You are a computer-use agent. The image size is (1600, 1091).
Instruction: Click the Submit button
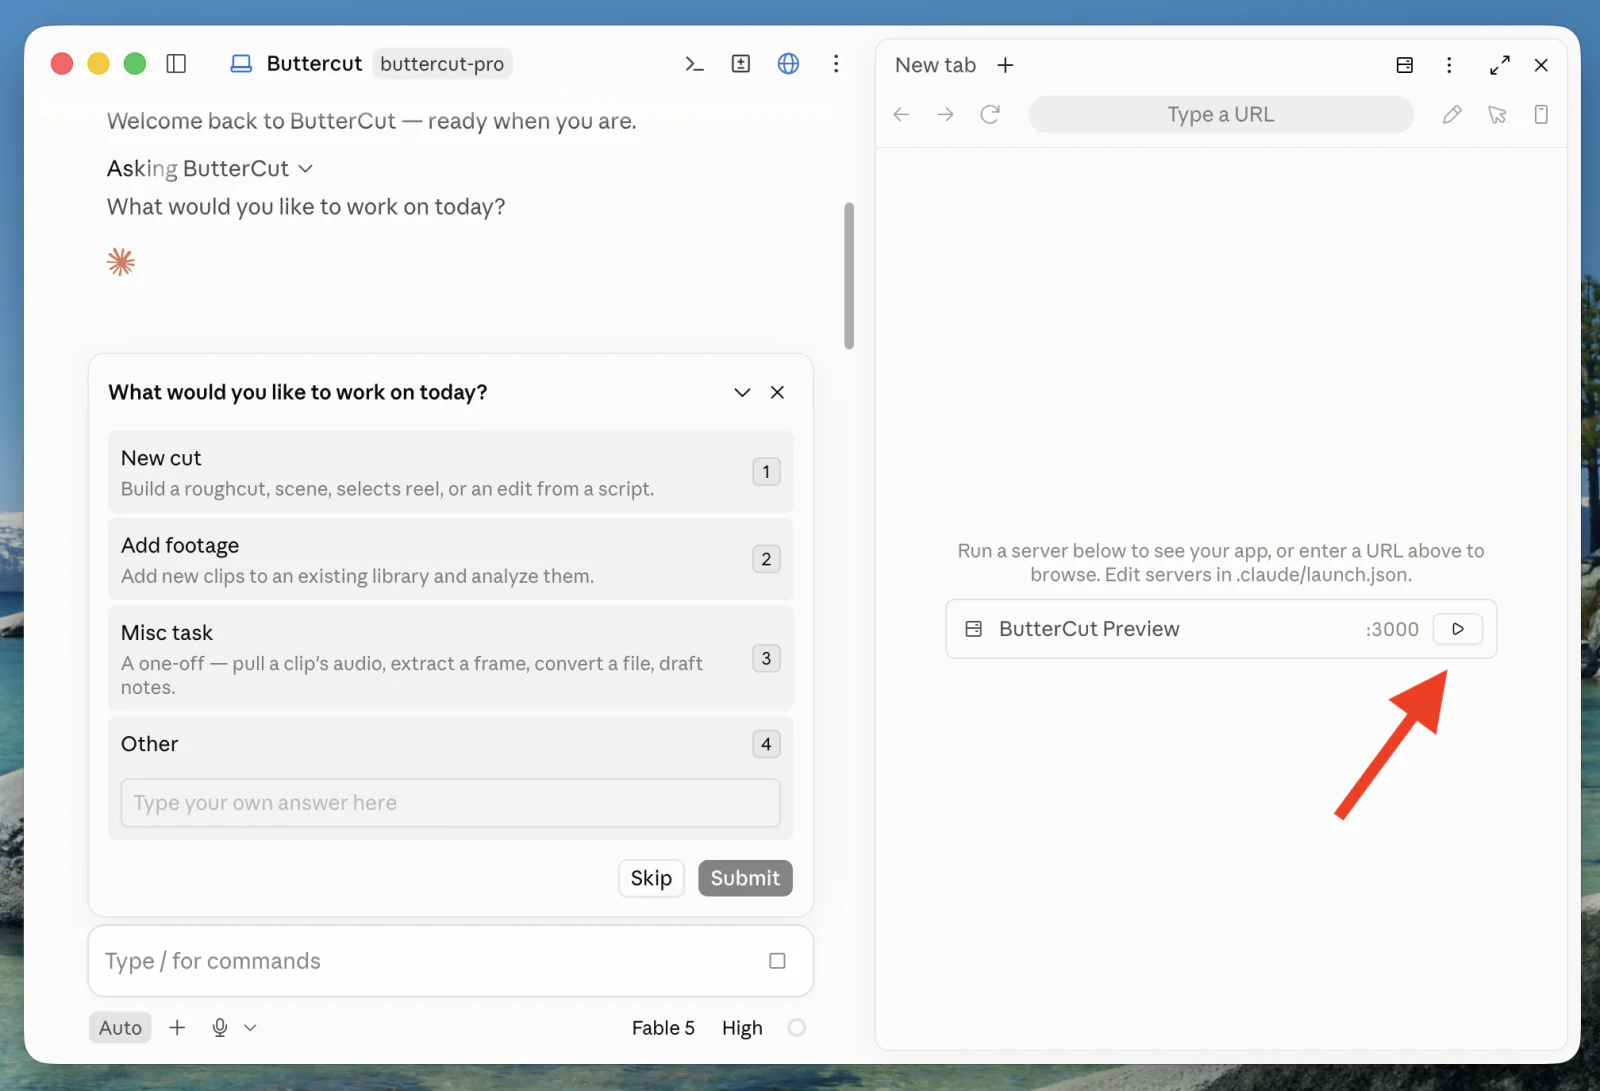tap(745, 878)
